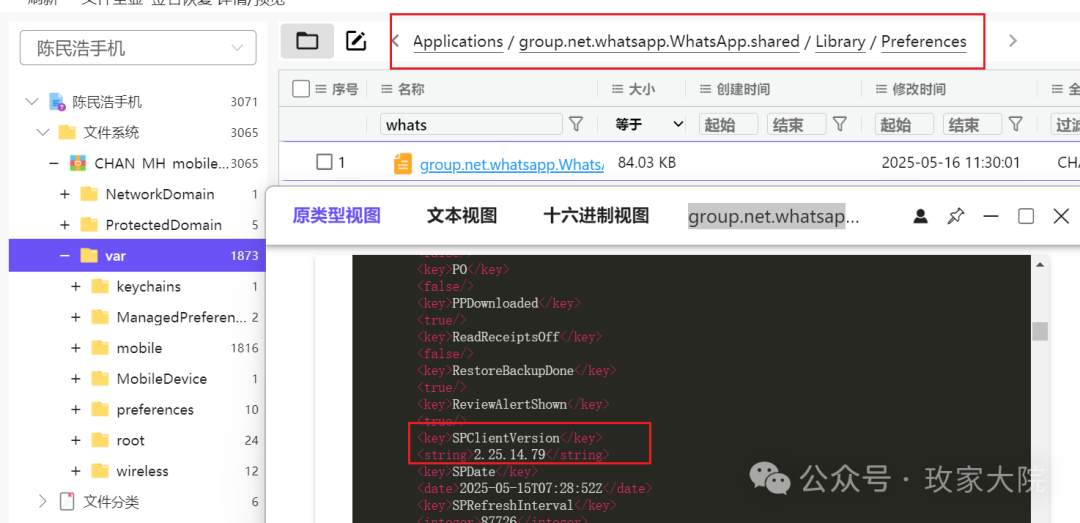Click the Preferences path segment
The image size is (1080, 523).
pos(924,41)
